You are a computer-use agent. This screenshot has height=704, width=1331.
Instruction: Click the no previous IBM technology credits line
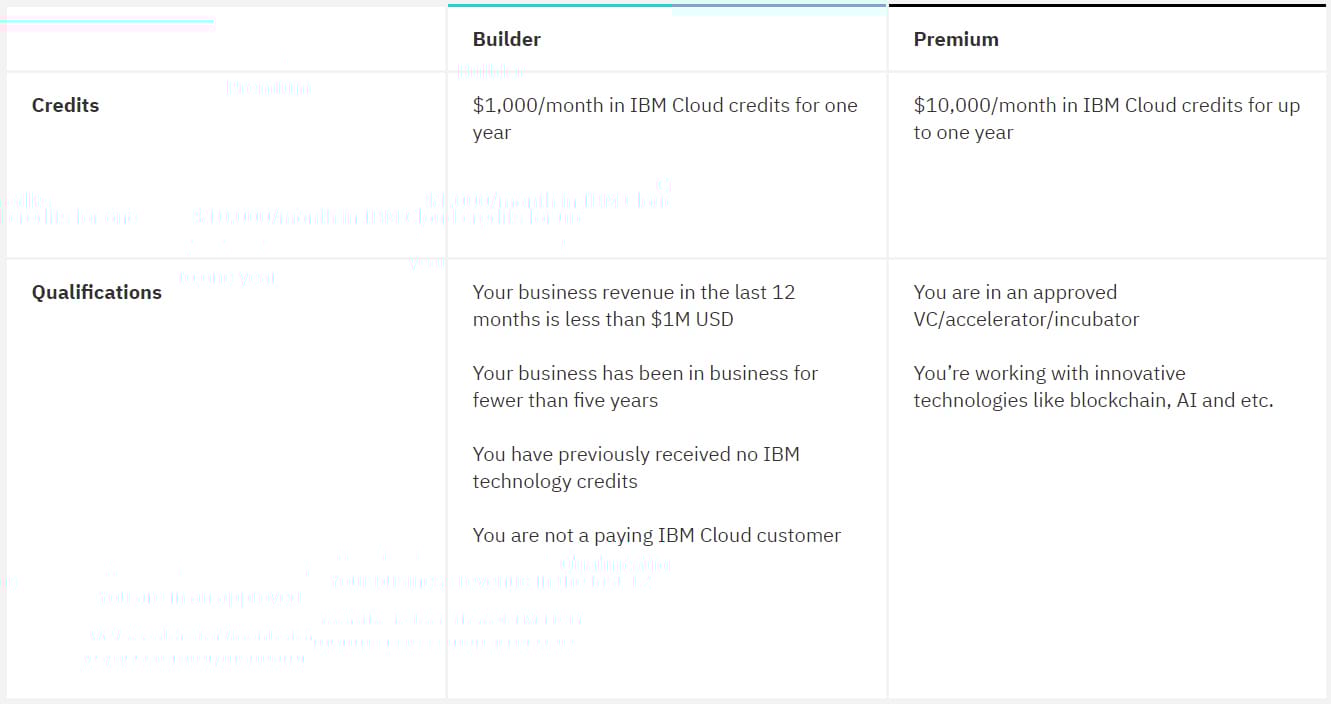pos(635,467)
